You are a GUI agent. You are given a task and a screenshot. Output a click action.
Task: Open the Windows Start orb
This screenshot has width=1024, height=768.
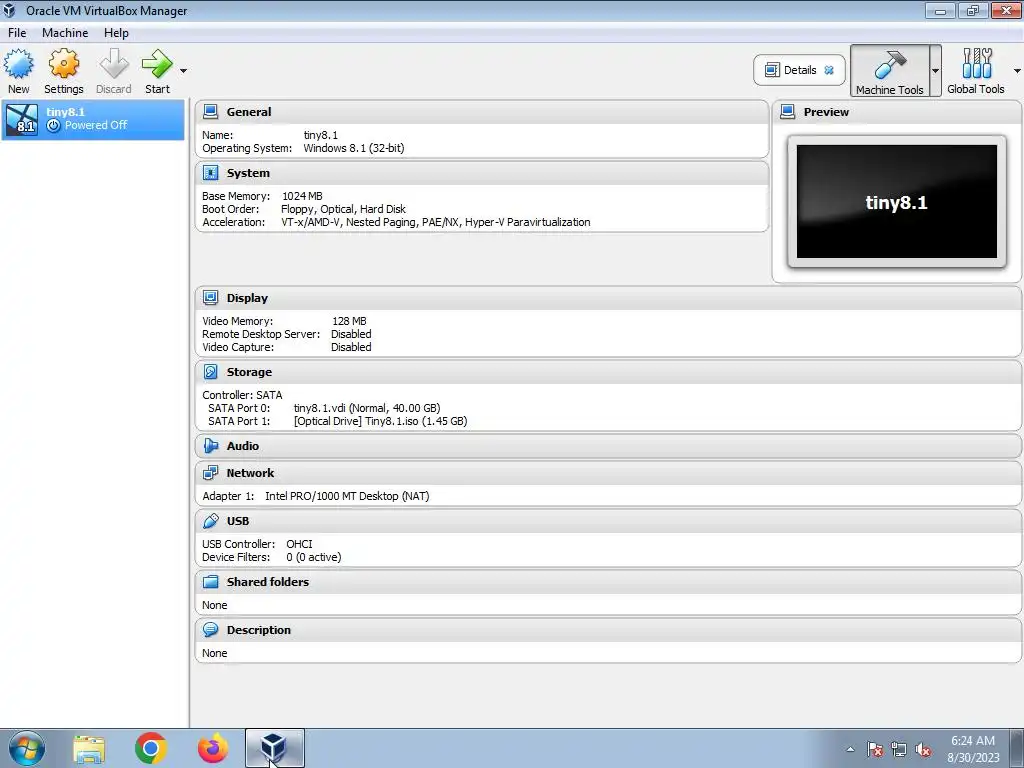[x=26, y=748]
